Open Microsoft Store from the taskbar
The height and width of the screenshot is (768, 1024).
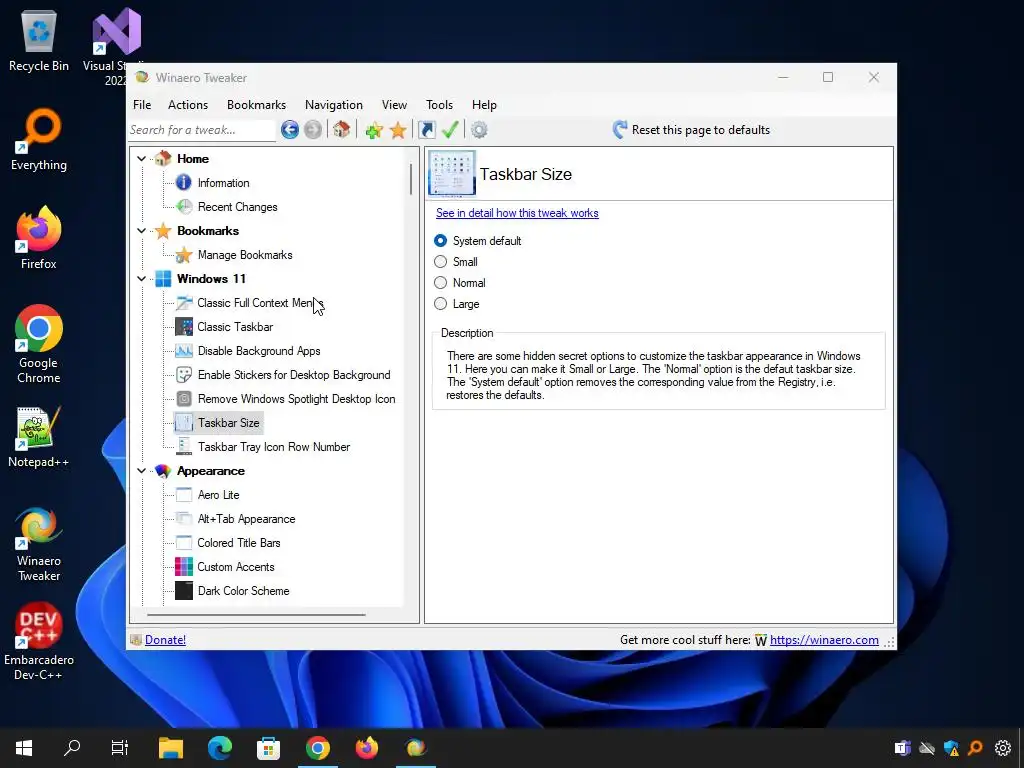(268, 748)
